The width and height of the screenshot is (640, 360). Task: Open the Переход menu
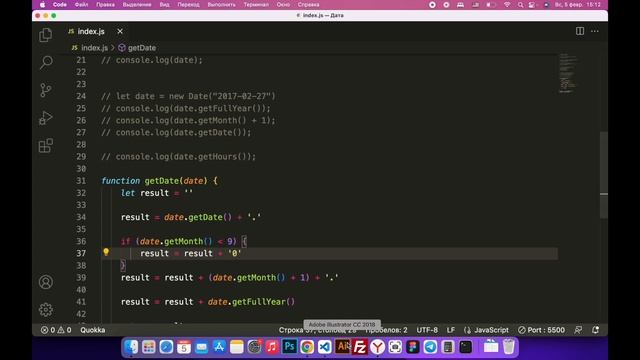point(188,4)
